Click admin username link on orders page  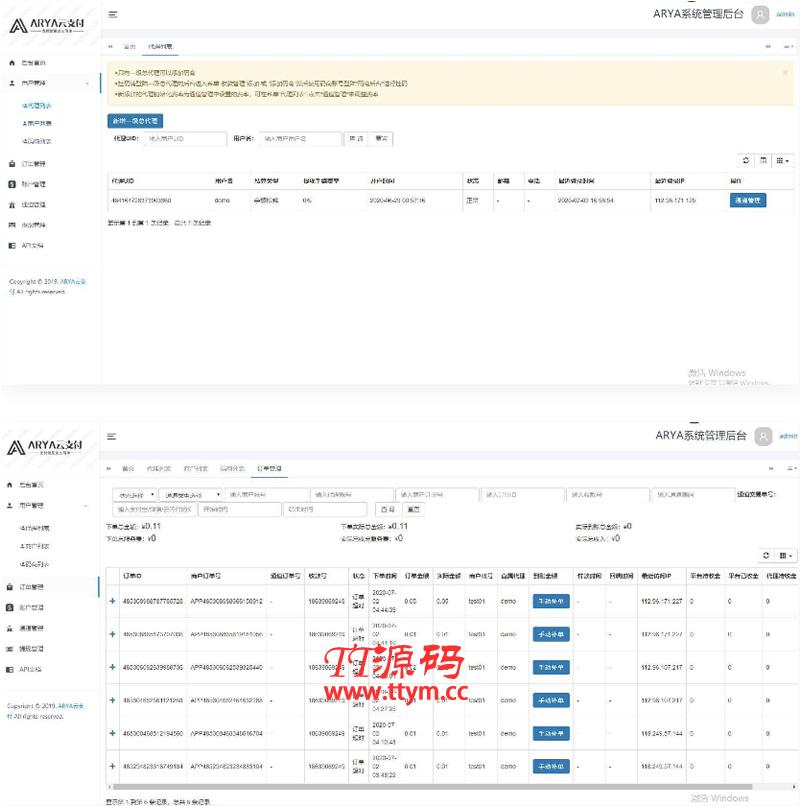pos(788,436)
